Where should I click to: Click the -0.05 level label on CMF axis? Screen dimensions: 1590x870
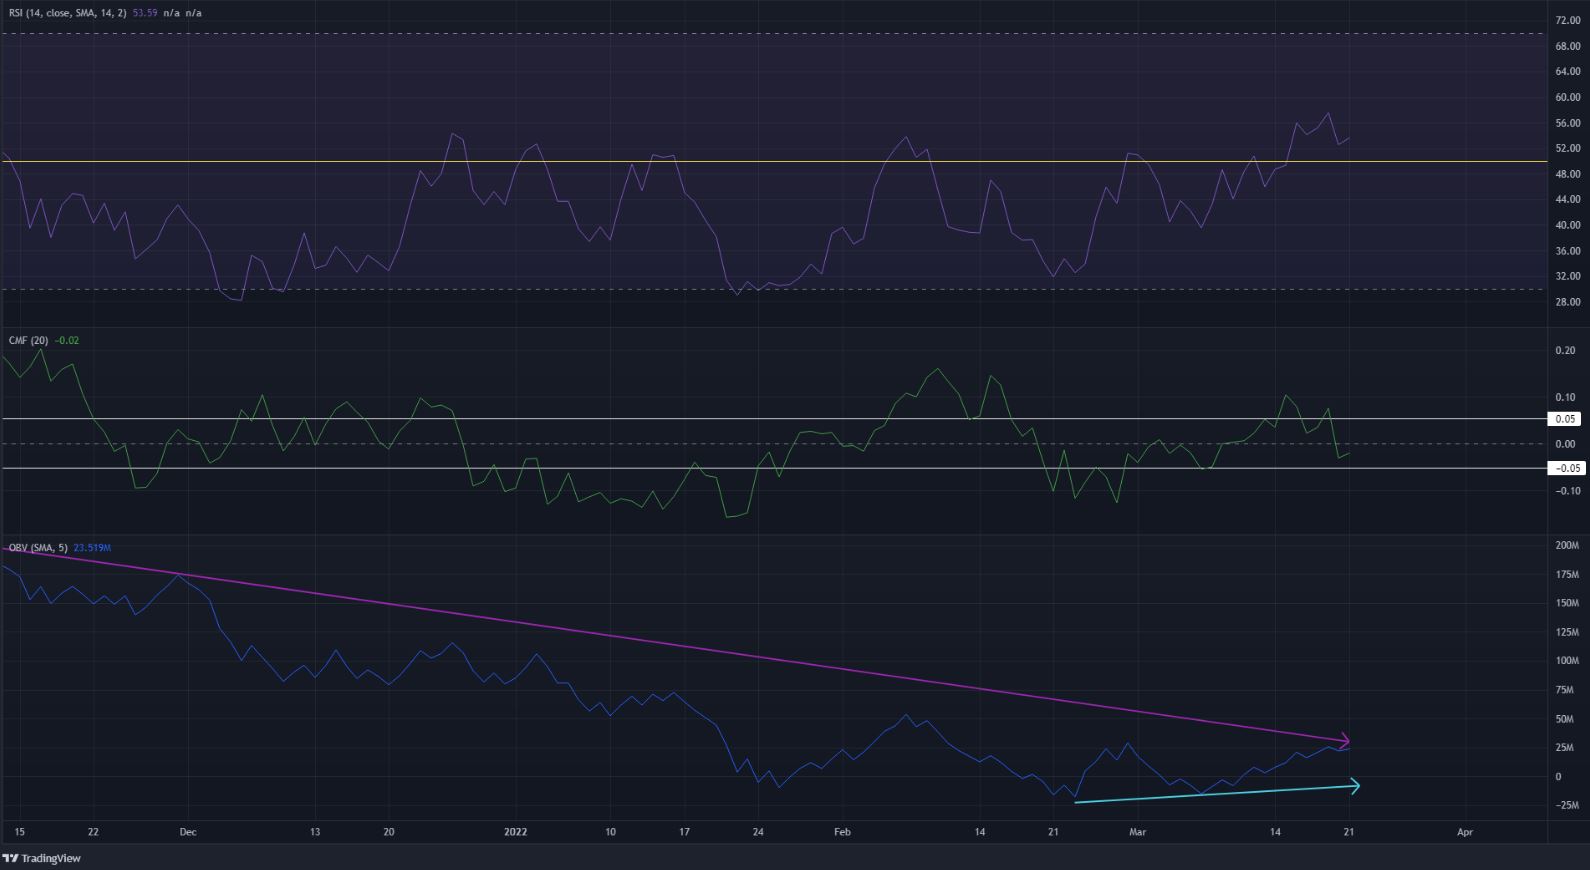[1566, 468]
